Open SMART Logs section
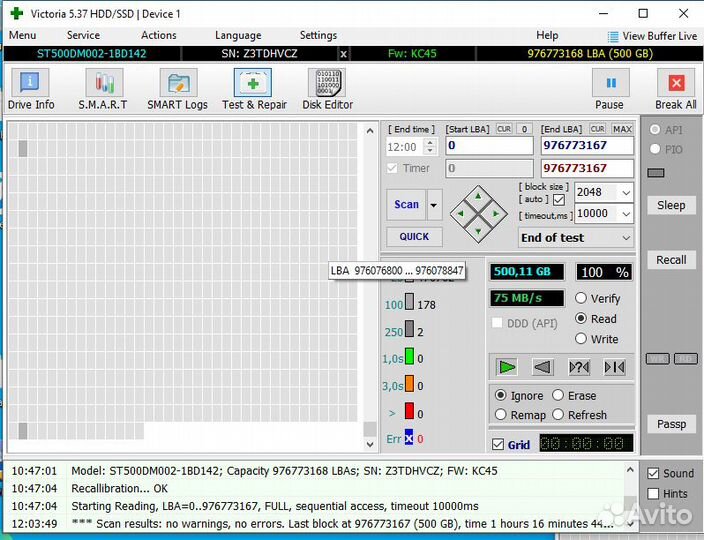This screenshot has width=704, height=540. (x=177, y=89)
